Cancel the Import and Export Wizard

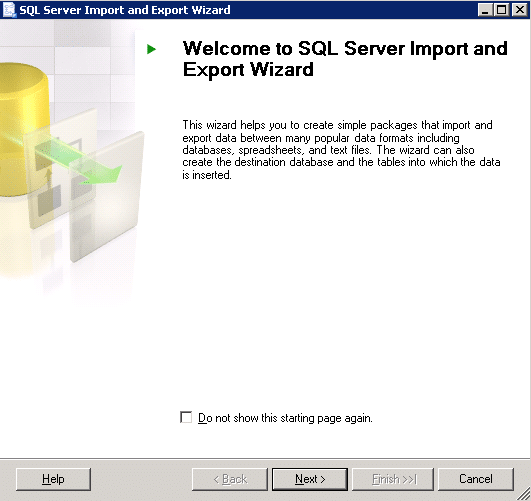[476, 479]
